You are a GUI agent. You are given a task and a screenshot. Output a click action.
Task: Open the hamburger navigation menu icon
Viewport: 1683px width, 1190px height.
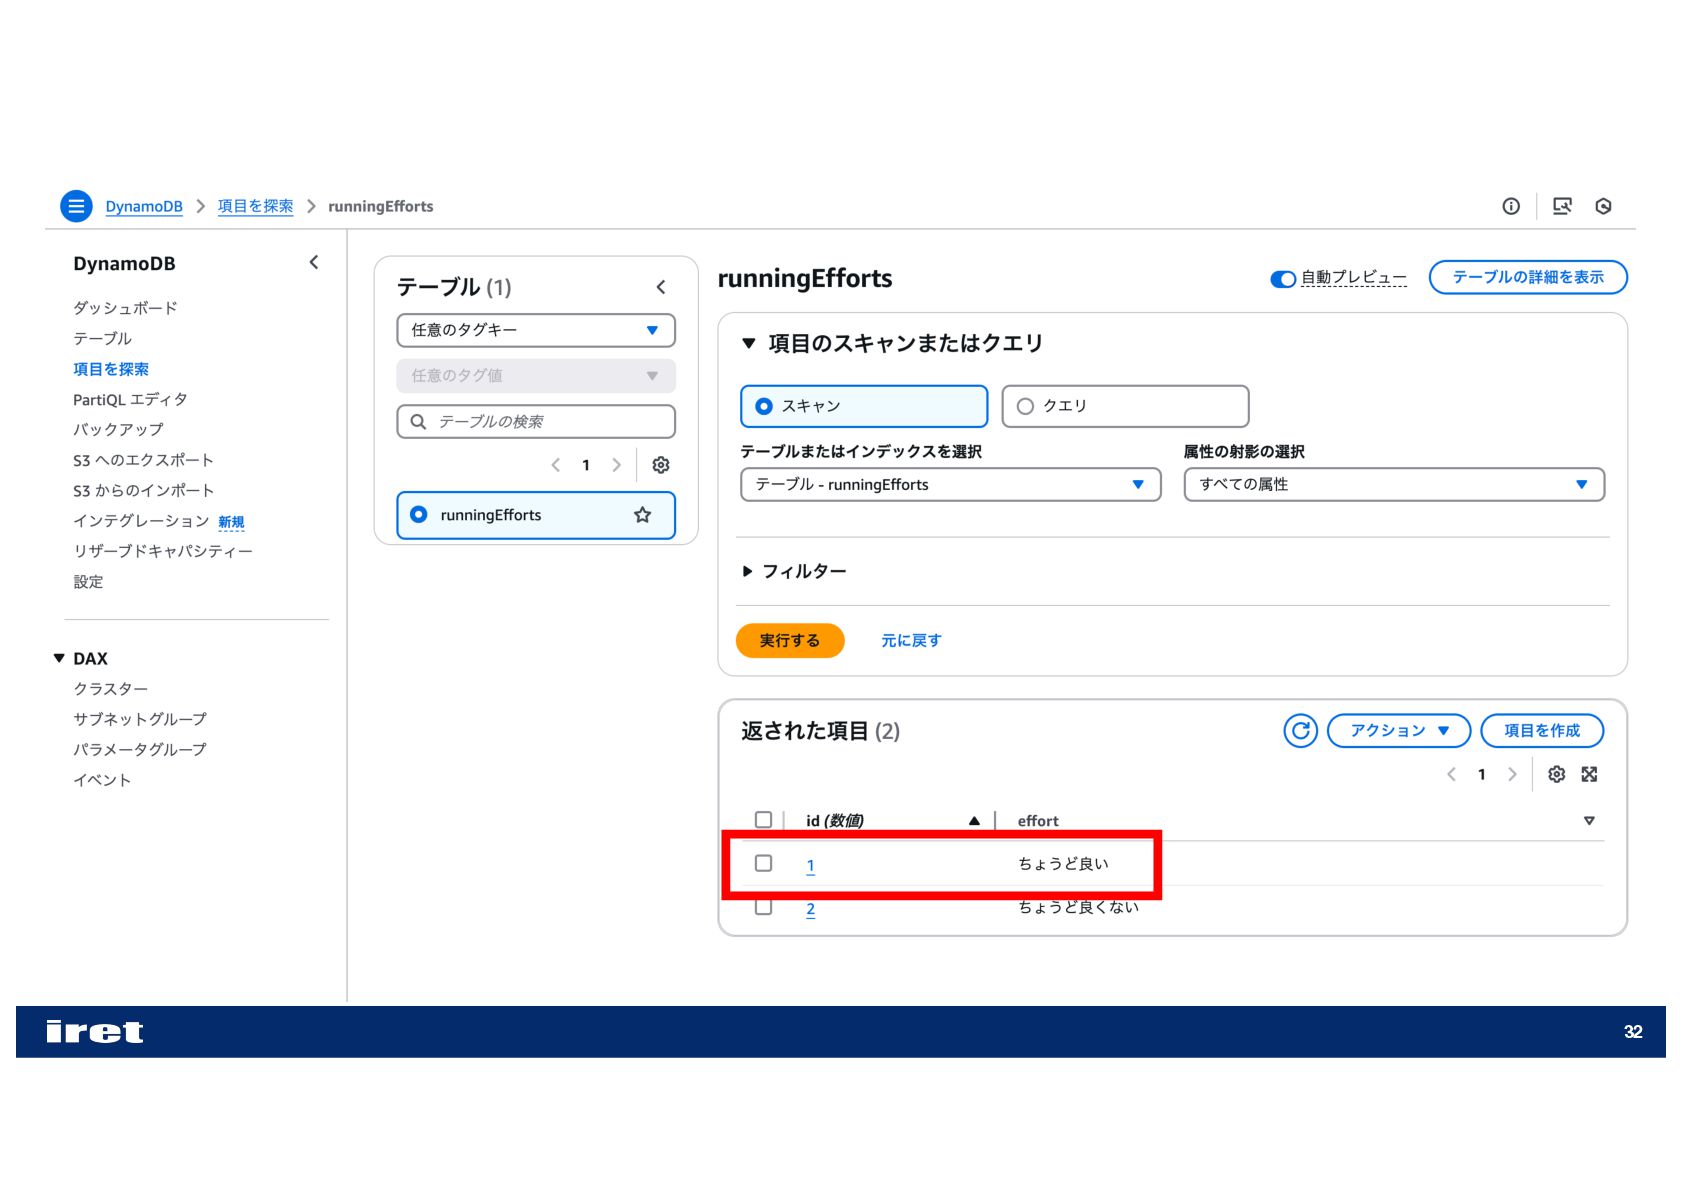76,206
